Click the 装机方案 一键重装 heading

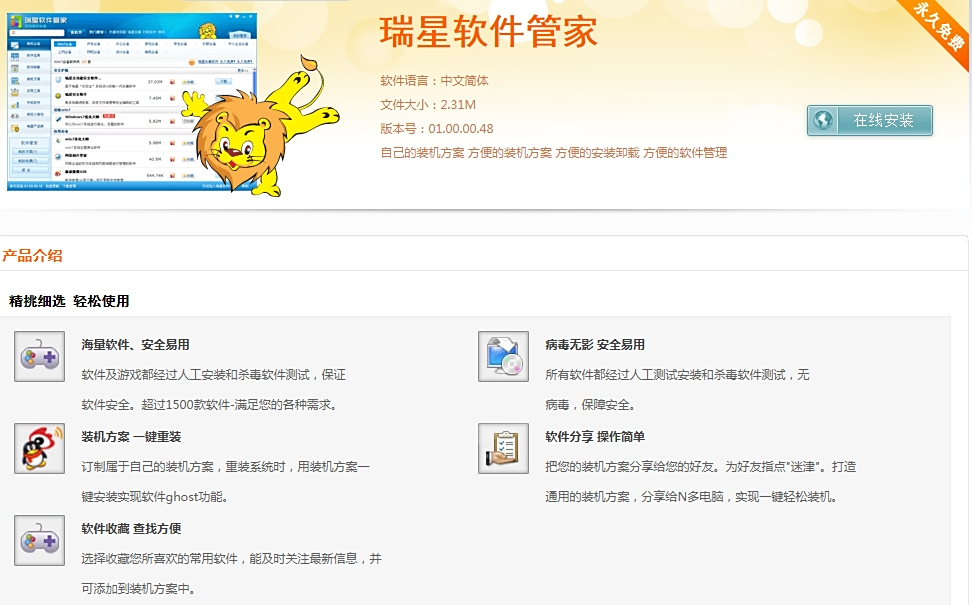(x=131, y=436)
